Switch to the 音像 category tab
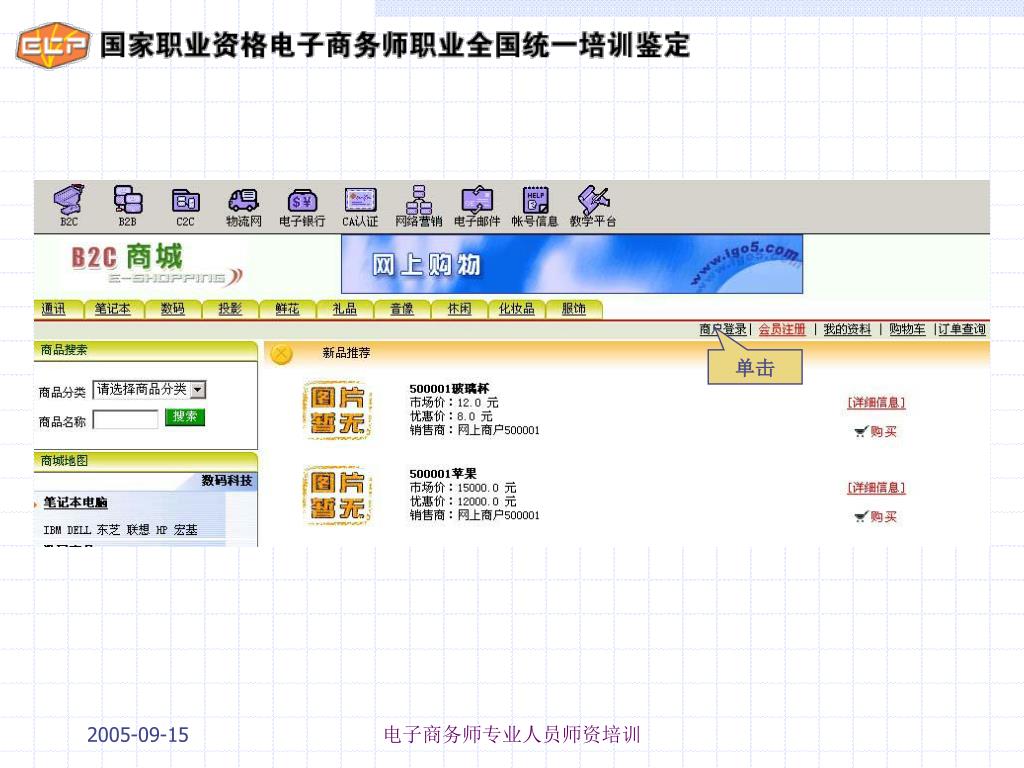The height and width of the screenshot is (768, 1024). pos(402,309)
